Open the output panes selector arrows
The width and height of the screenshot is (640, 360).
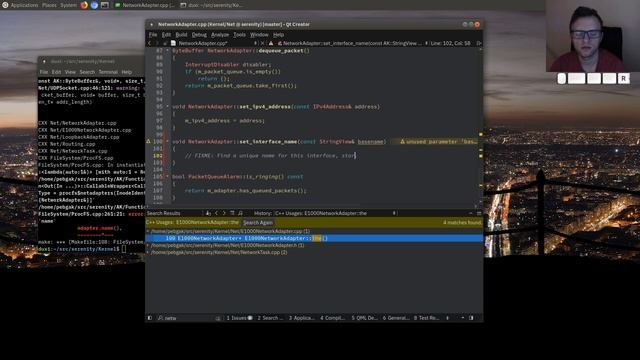pos(447,318)
